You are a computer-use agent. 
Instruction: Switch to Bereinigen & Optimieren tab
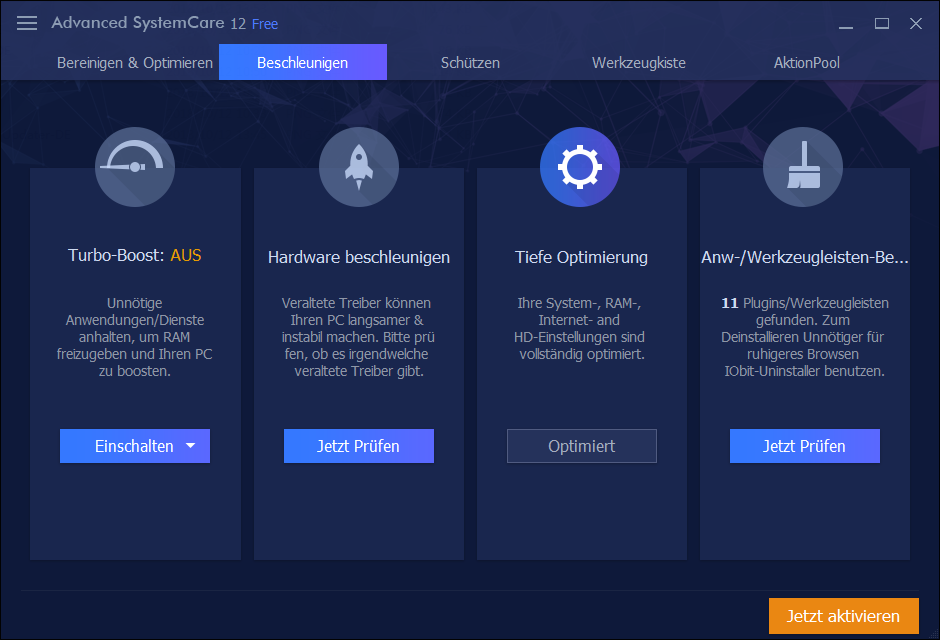click(x=135, y=63)
